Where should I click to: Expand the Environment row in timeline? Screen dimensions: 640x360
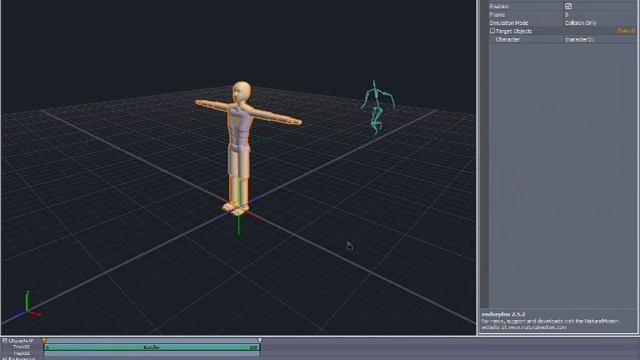click(x=5, y=358)
